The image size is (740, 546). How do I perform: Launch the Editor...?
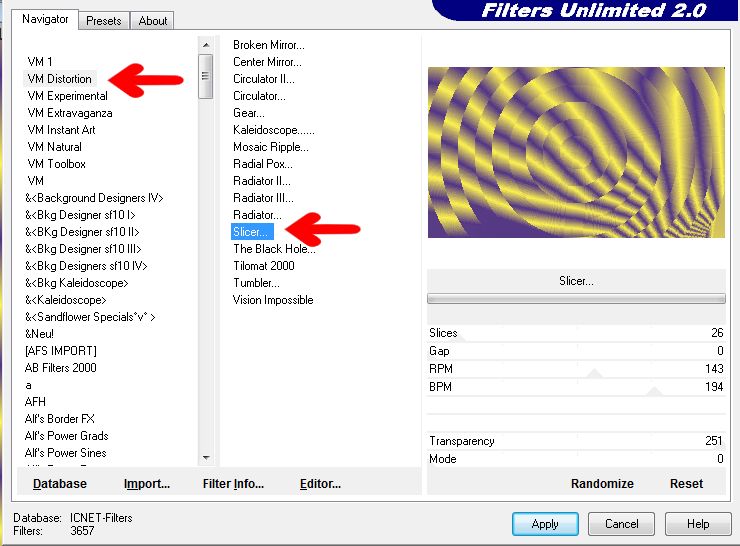(320, 484)
